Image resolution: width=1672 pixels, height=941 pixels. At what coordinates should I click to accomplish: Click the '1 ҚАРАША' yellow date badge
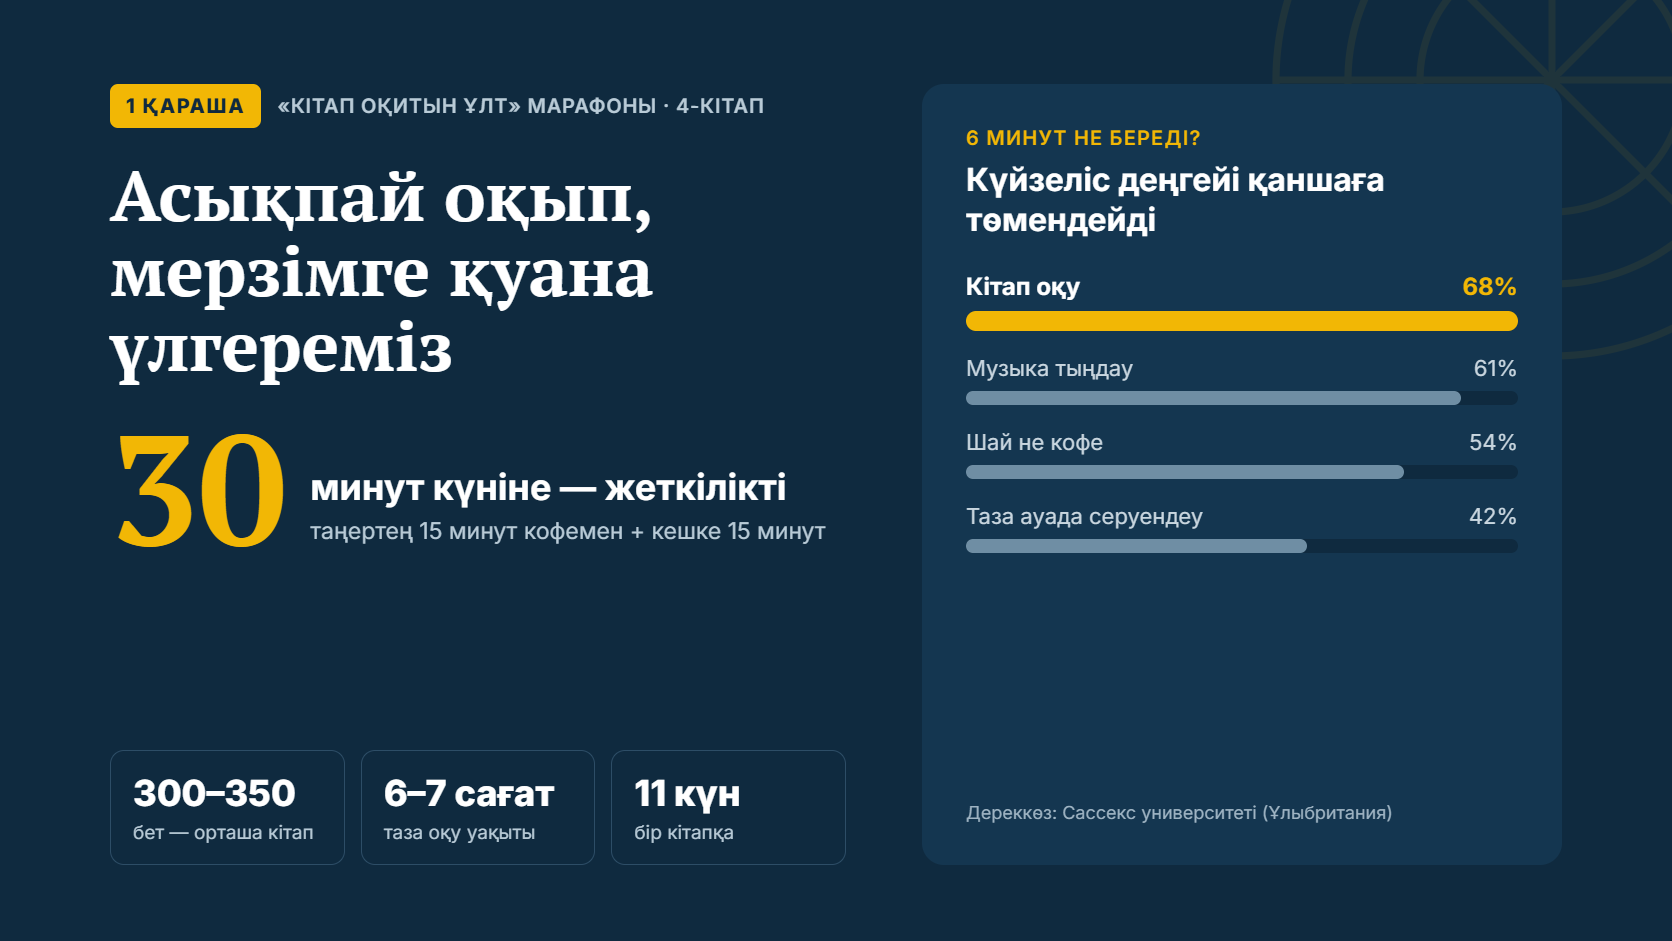185,106
